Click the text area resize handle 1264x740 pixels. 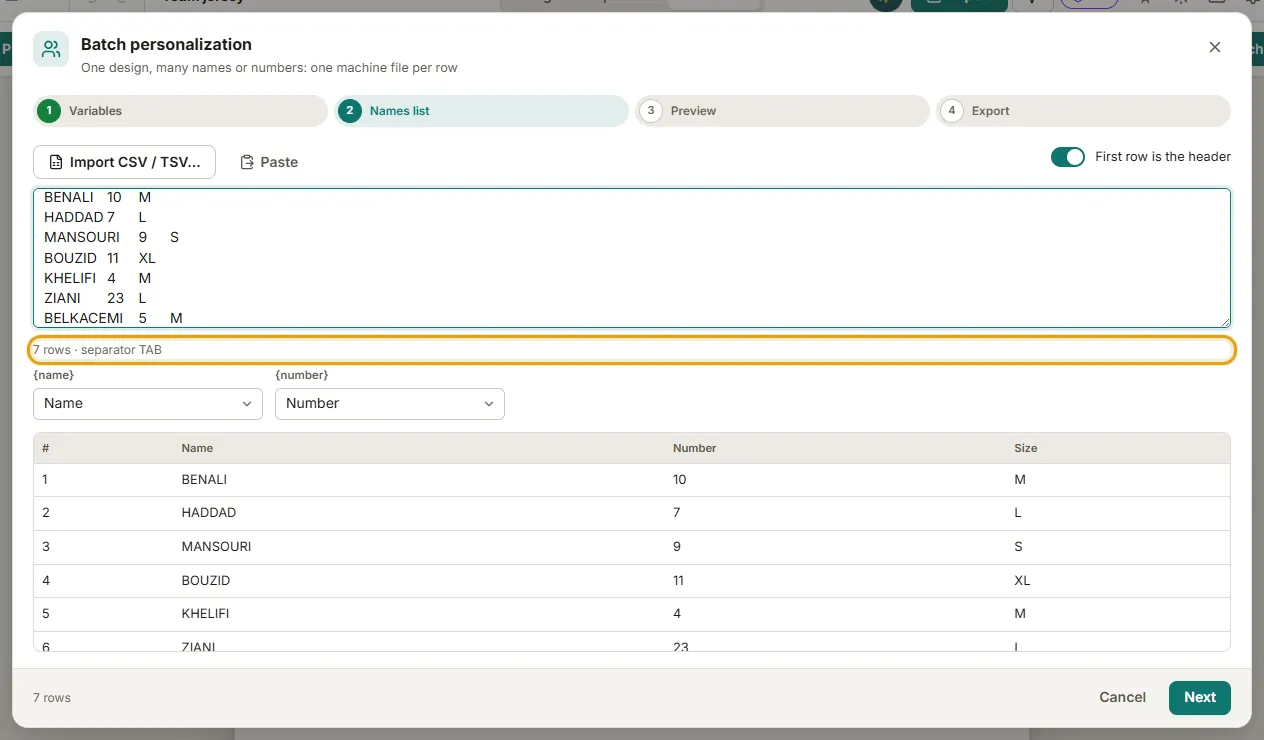click(x=1225, y=322)
